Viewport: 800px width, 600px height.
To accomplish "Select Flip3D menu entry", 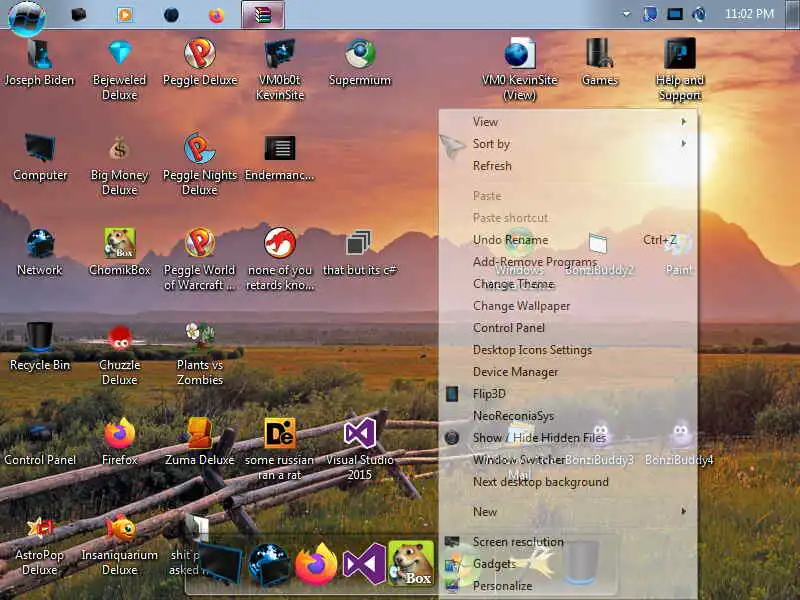I will click(568, 393).
